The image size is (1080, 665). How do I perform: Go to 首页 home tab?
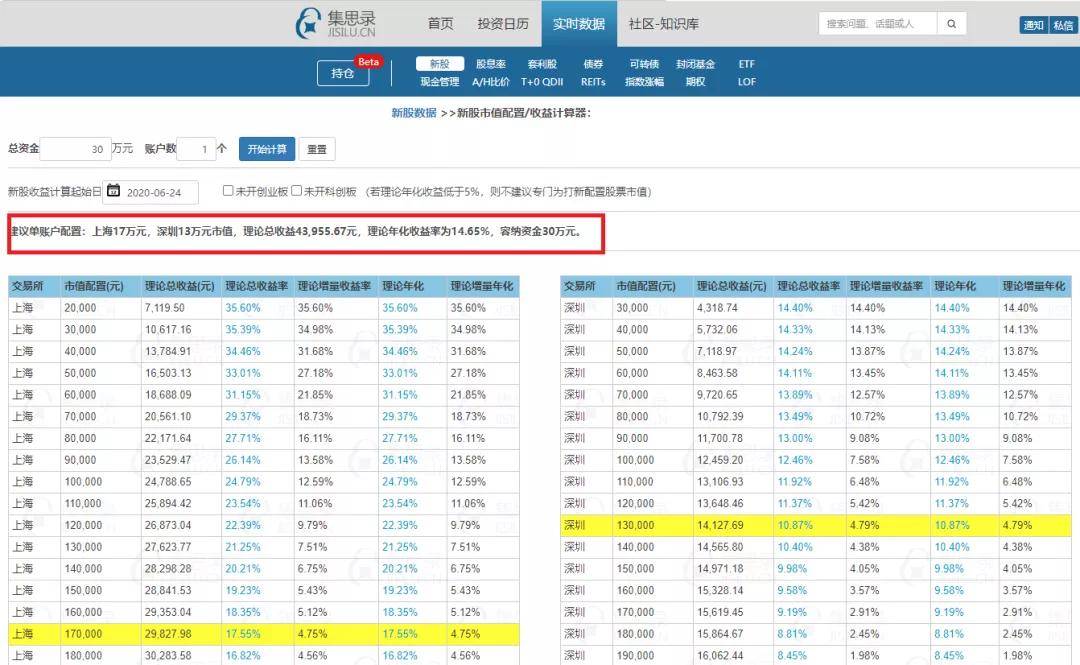tap(440, 24)
